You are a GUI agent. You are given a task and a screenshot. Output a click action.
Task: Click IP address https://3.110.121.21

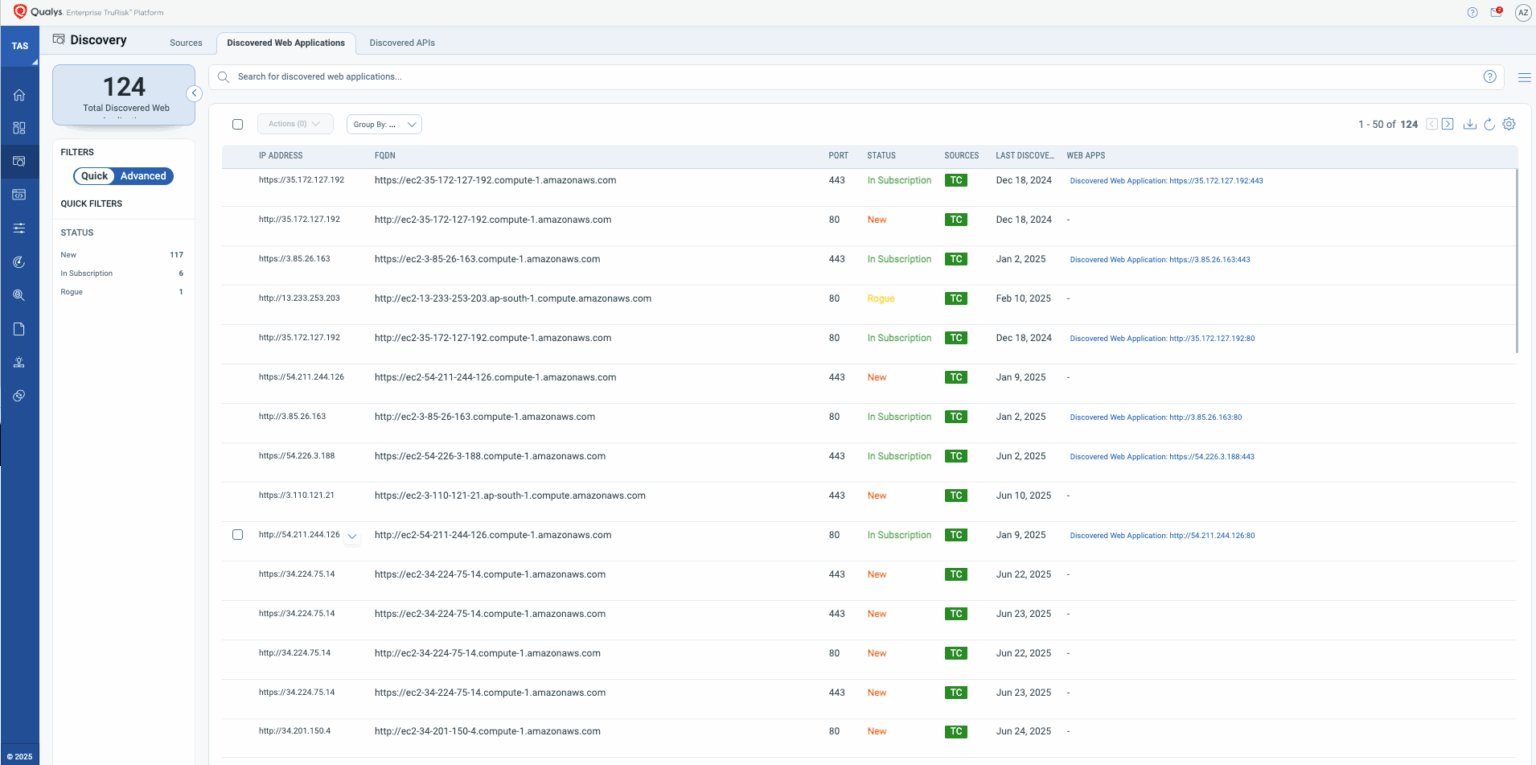[x=296, y=496]
